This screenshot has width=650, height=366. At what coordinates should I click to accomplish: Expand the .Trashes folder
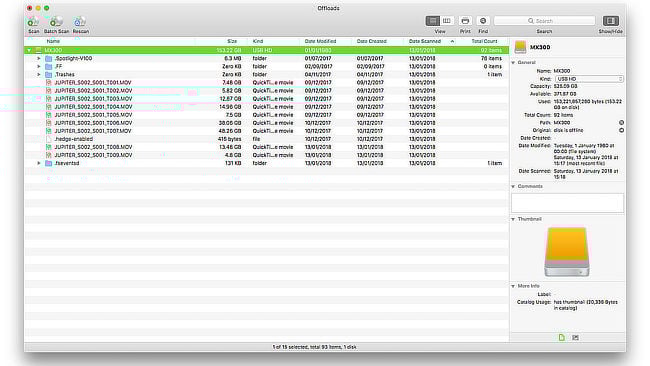39,75
